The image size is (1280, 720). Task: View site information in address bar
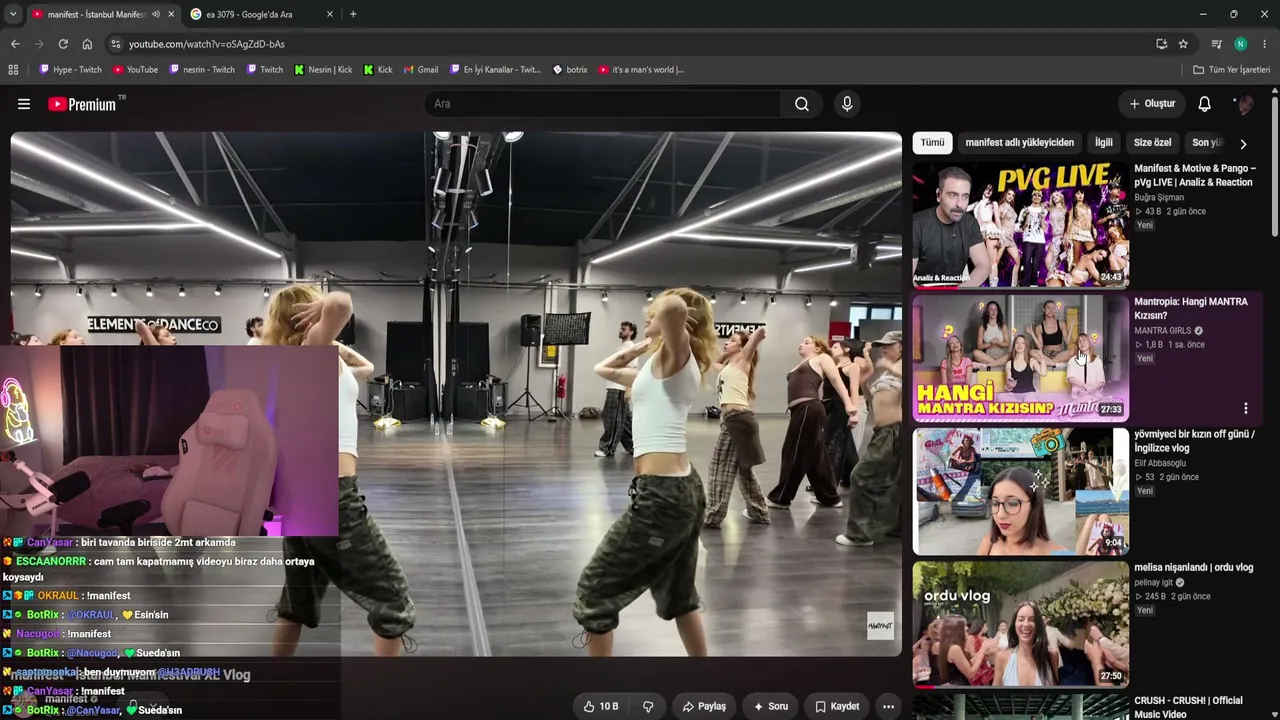[x=116, y=44]
